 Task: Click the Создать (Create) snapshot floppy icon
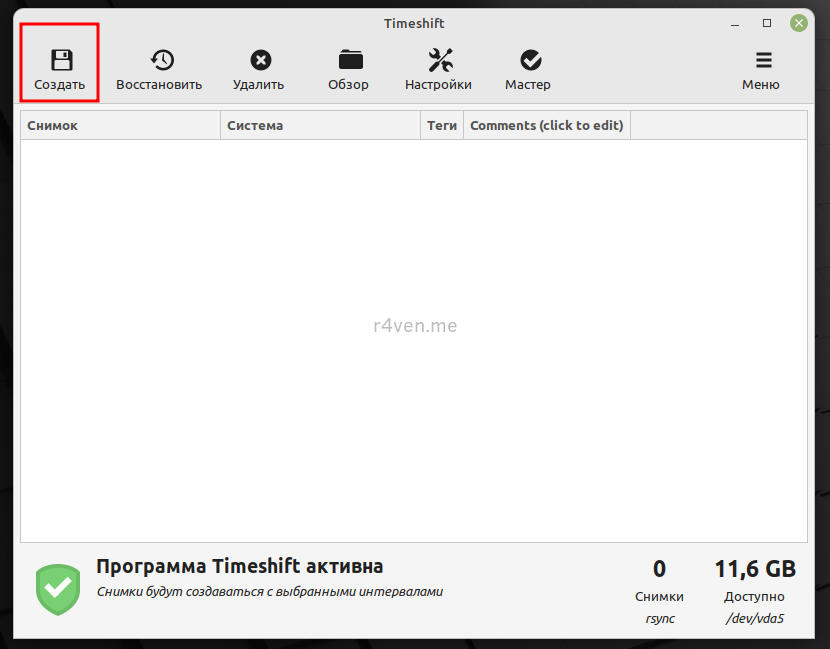click(60, 61)
